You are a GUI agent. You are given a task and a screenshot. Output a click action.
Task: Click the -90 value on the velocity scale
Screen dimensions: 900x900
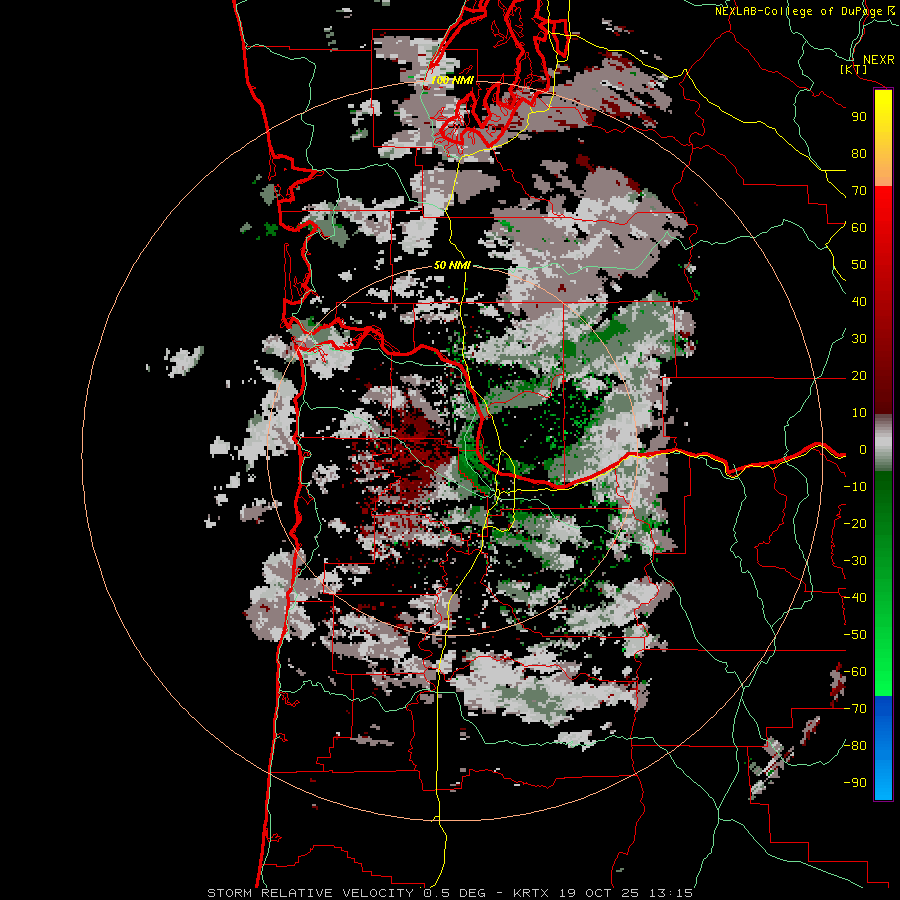point(855,783)
